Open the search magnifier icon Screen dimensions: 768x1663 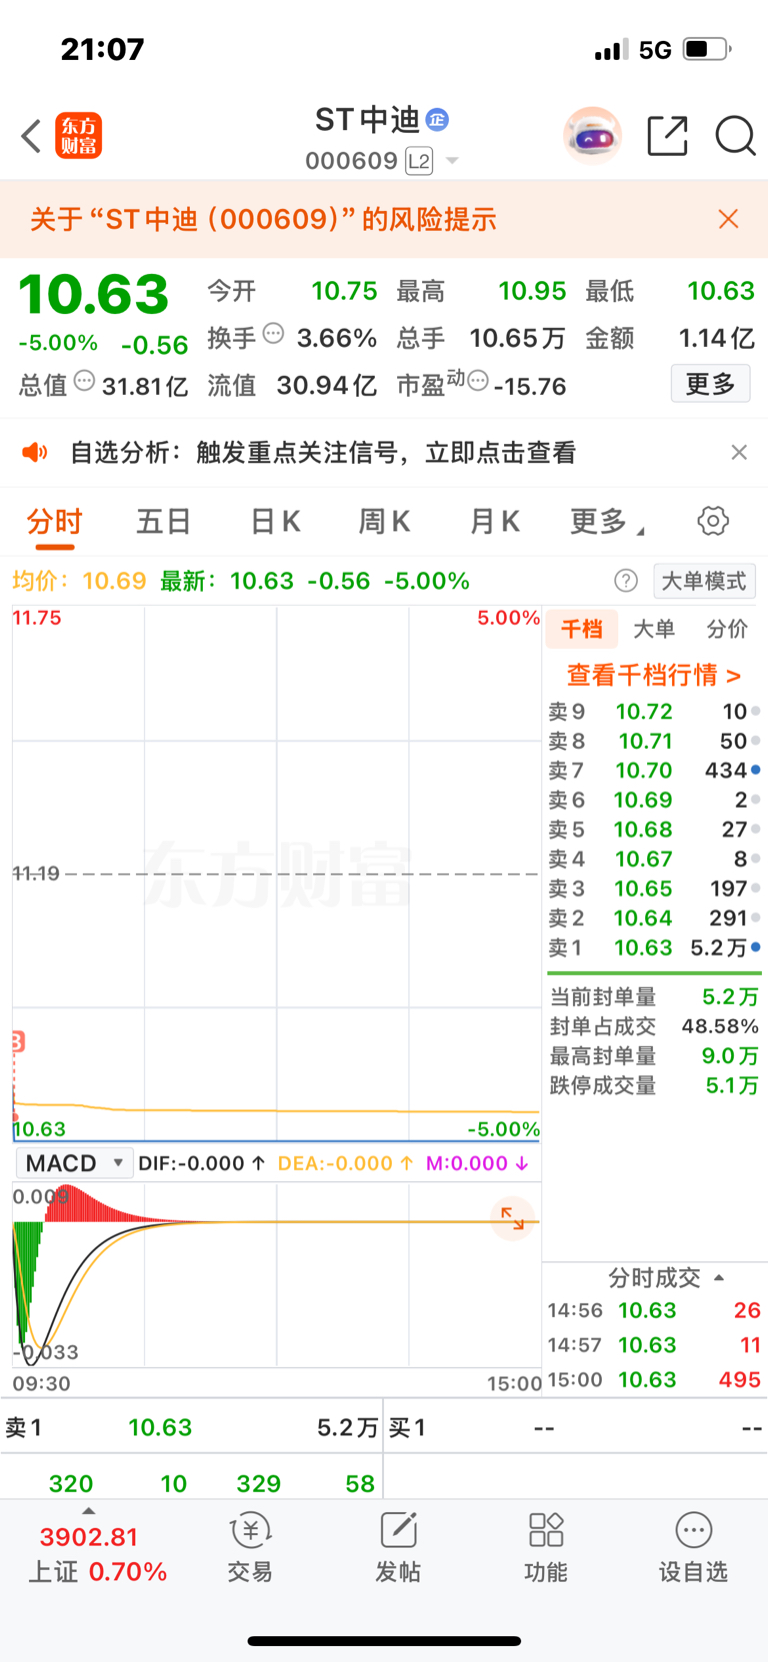point(735,136)
